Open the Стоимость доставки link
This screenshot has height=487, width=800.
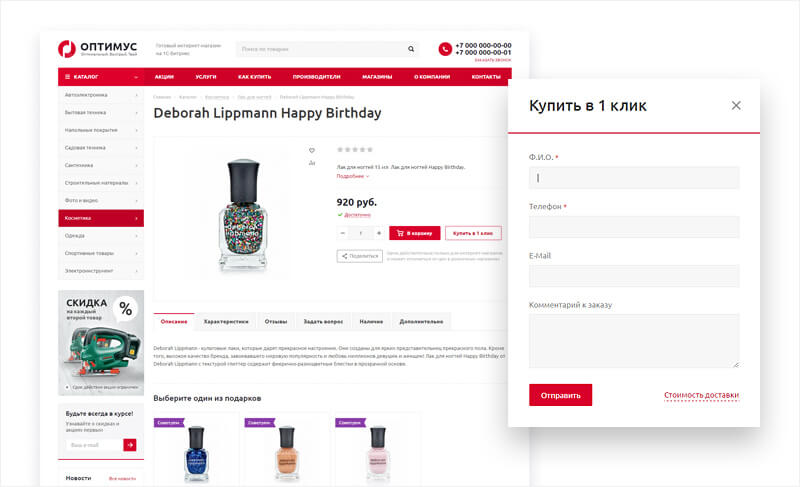tap(701, 395)
